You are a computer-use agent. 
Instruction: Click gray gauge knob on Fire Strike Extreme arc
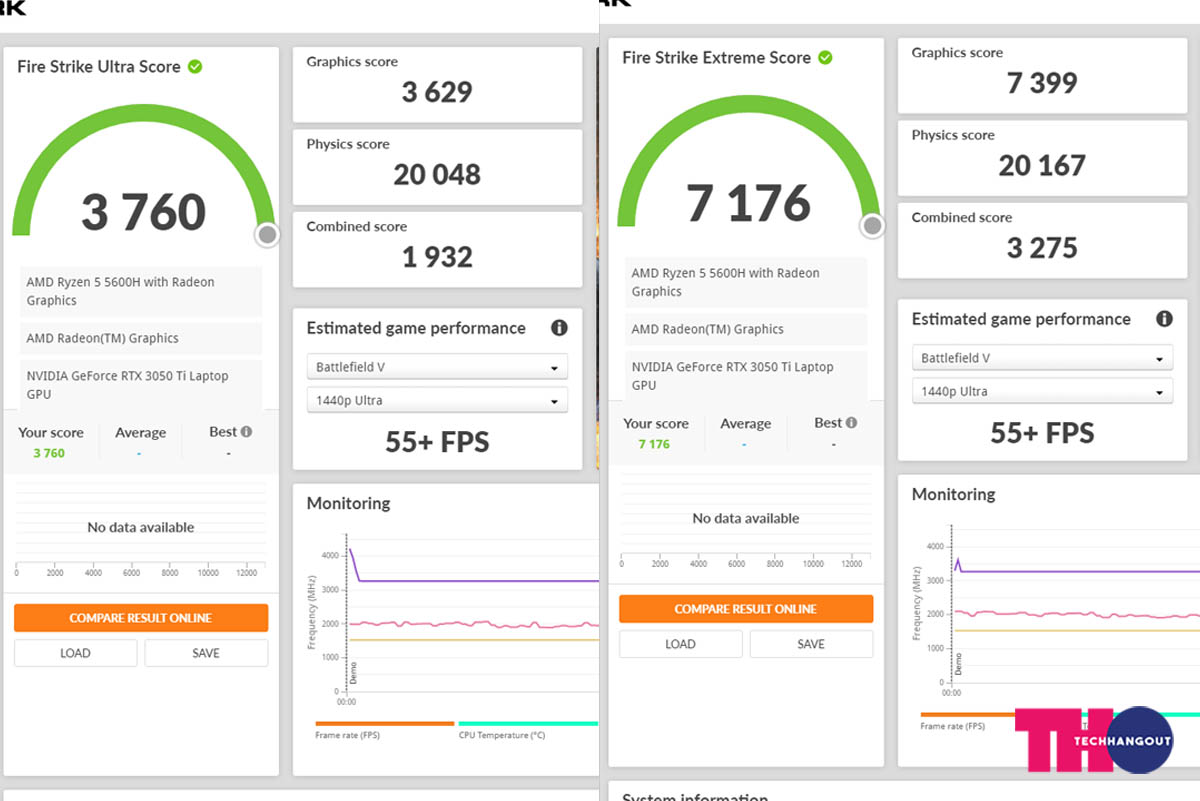[872, 226]
